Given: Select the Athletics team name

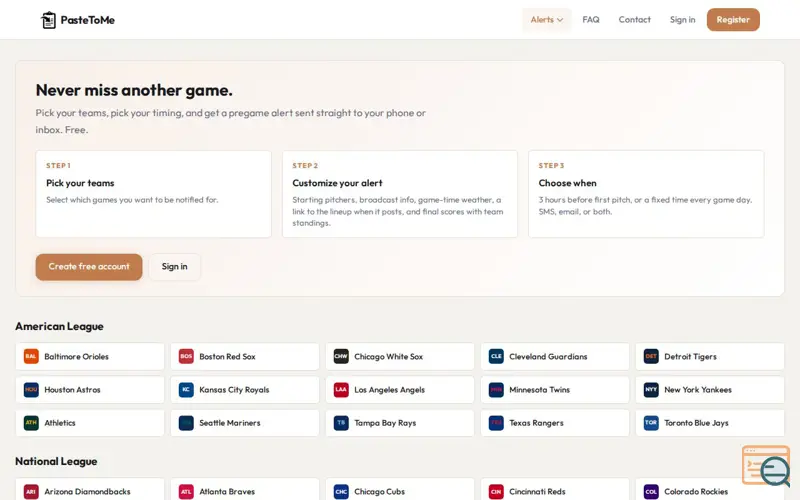Looking at the screenshot, I should coord(60,423).
